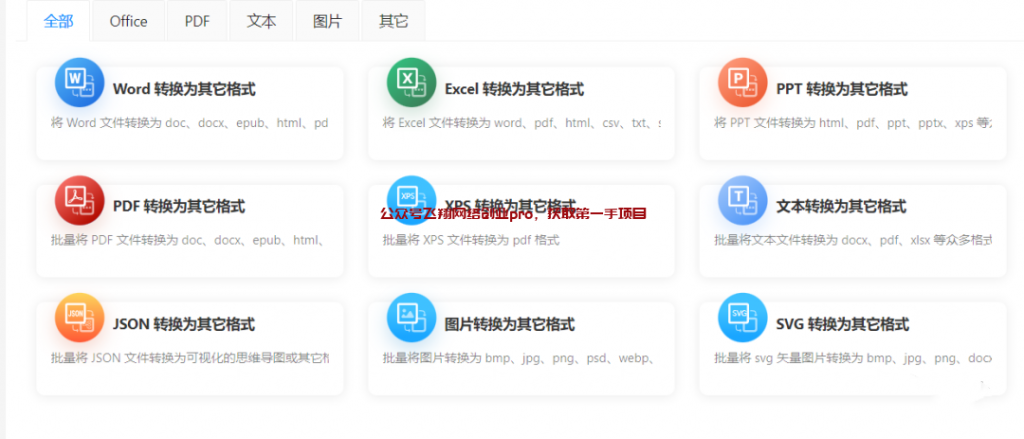Viewport: 1024px width, 439px height.
Task: Open the PDF category tab
Action: [197, 21]
